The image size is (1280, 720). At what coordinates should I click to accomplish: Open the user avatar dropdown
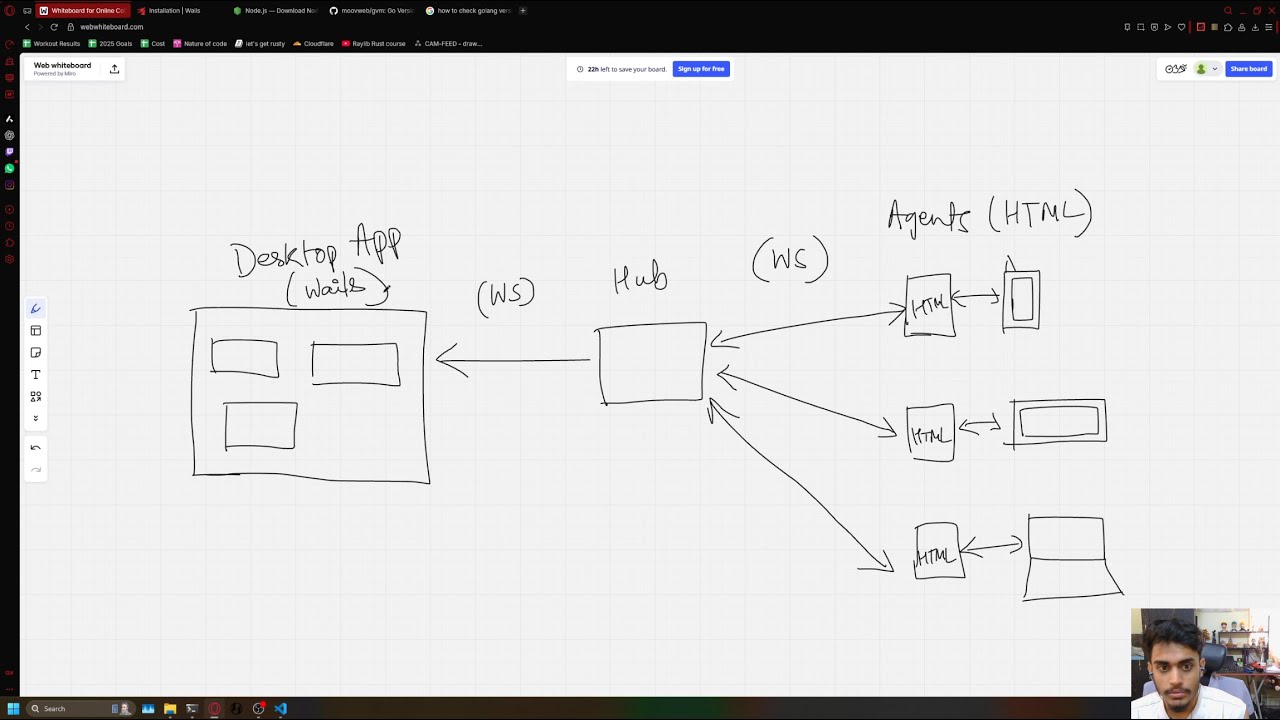click(x=1206, y=69)
